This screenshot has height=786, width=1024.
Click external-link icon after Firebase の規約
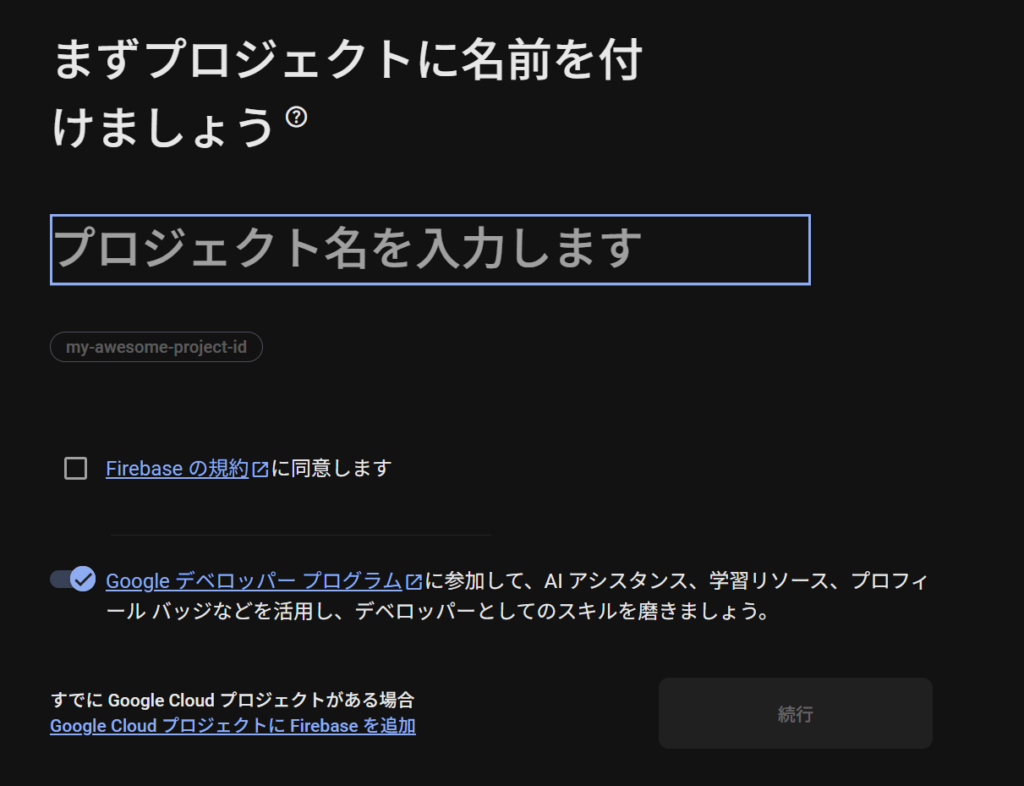point(260,469)
